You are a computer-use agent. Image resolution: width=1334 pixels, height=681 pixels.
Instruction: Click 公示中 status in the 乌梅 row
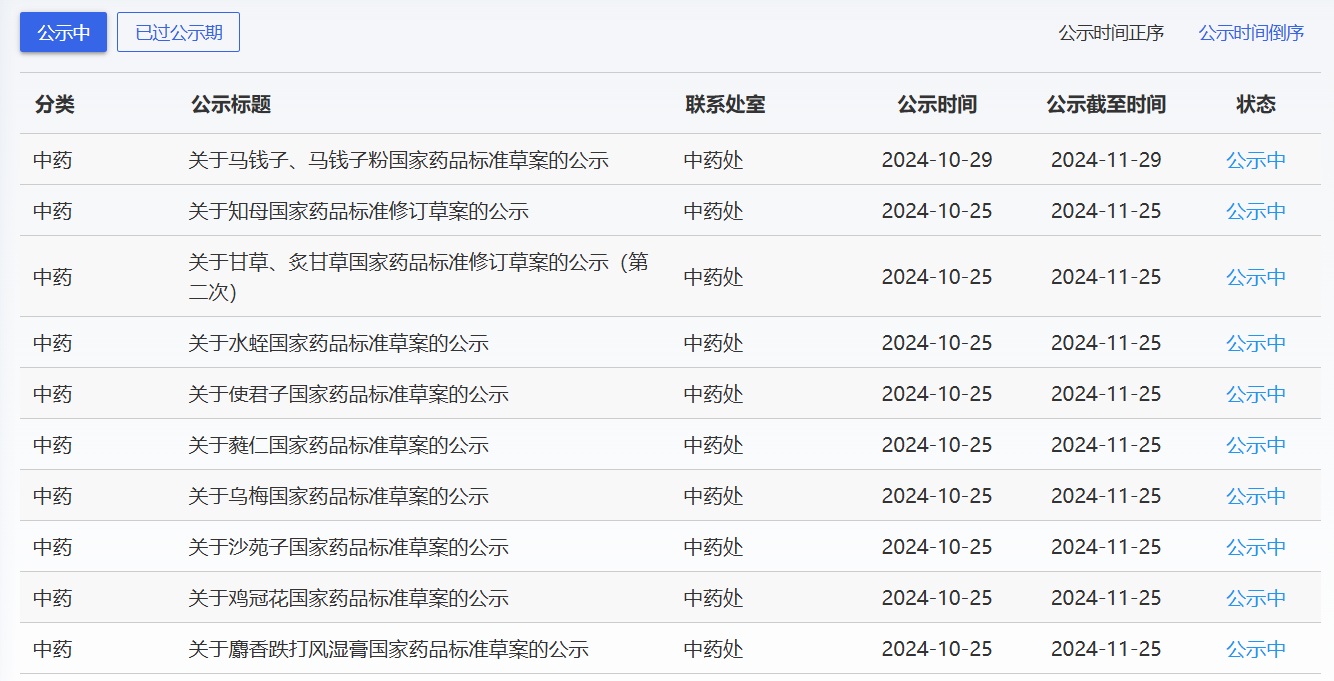pos(1256,496)
